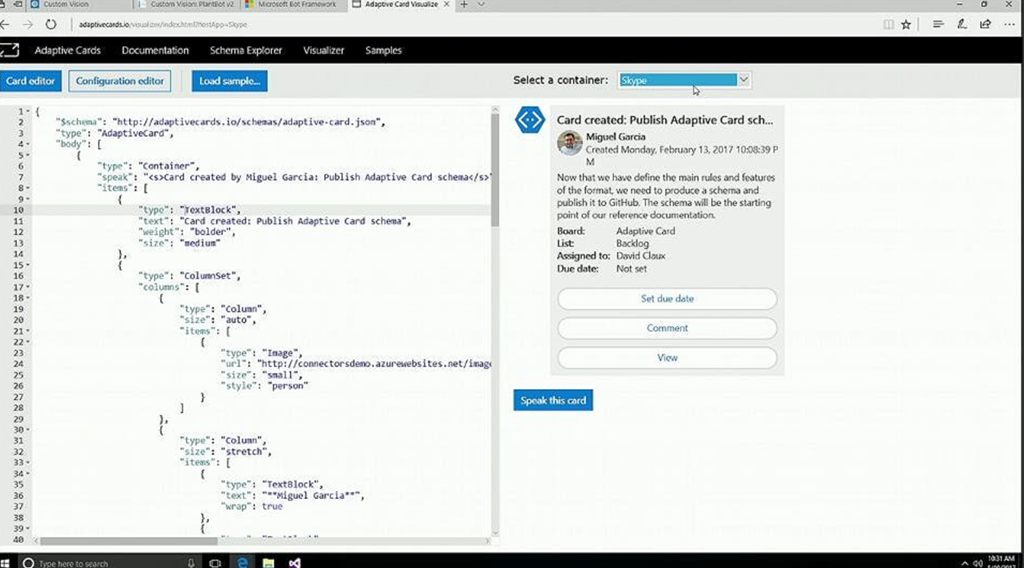Open the Documentation nav item

coord(155,50)
